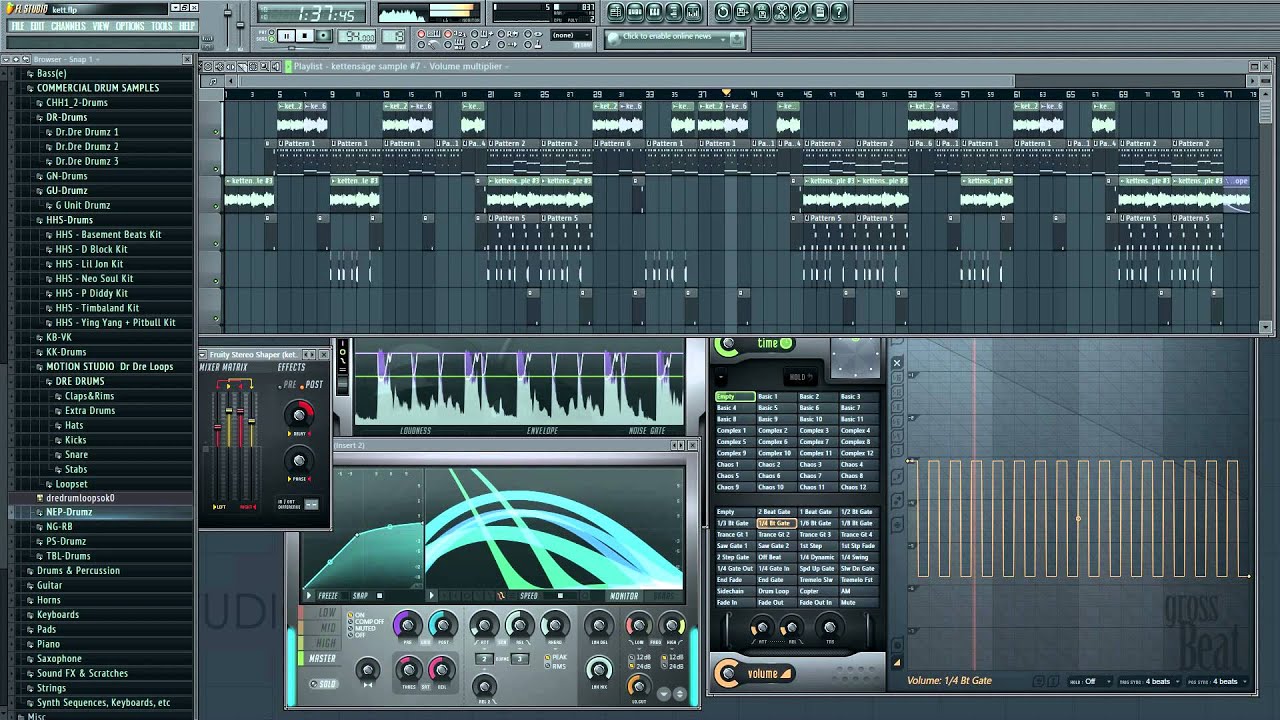Select COMP OFF band state in Maximus

366,621
